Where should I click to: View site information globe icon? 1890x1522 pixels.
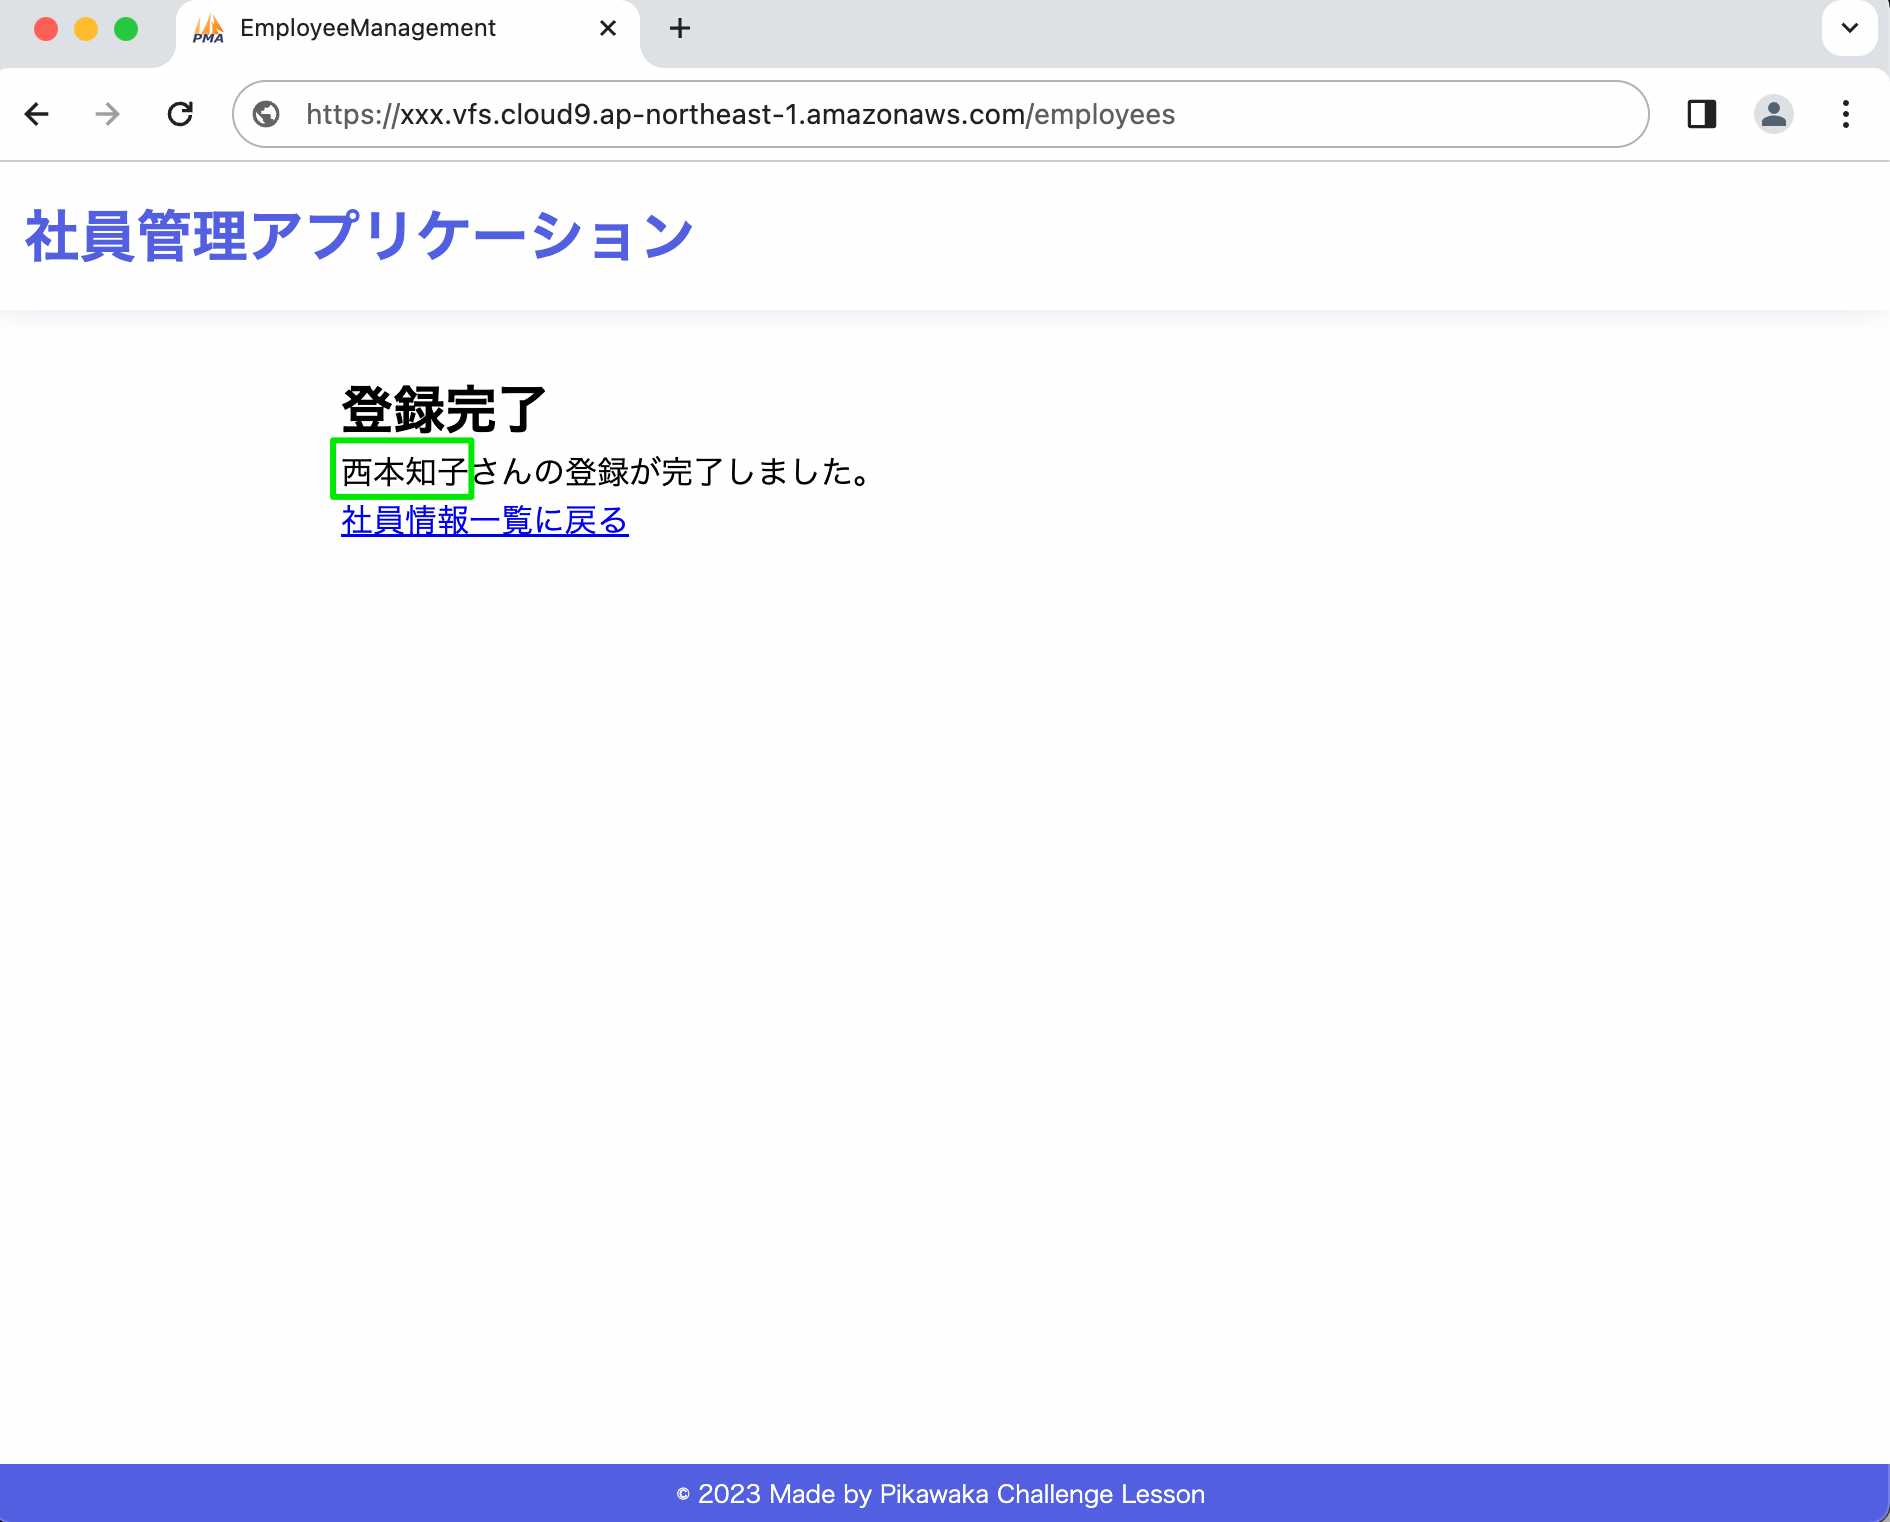pyautogui.click(x=266, y=114)
